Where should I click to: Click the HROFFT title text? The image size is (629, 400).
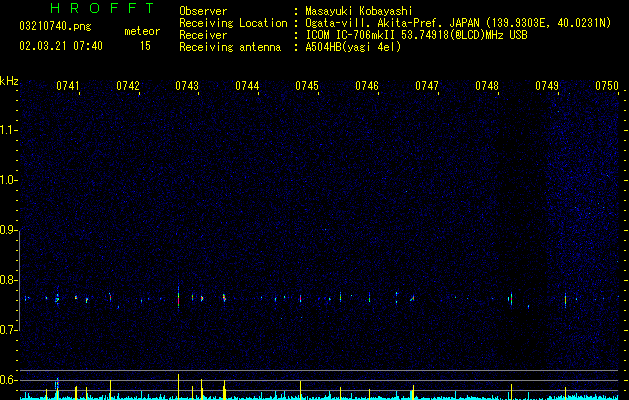(x=102, y=8)
